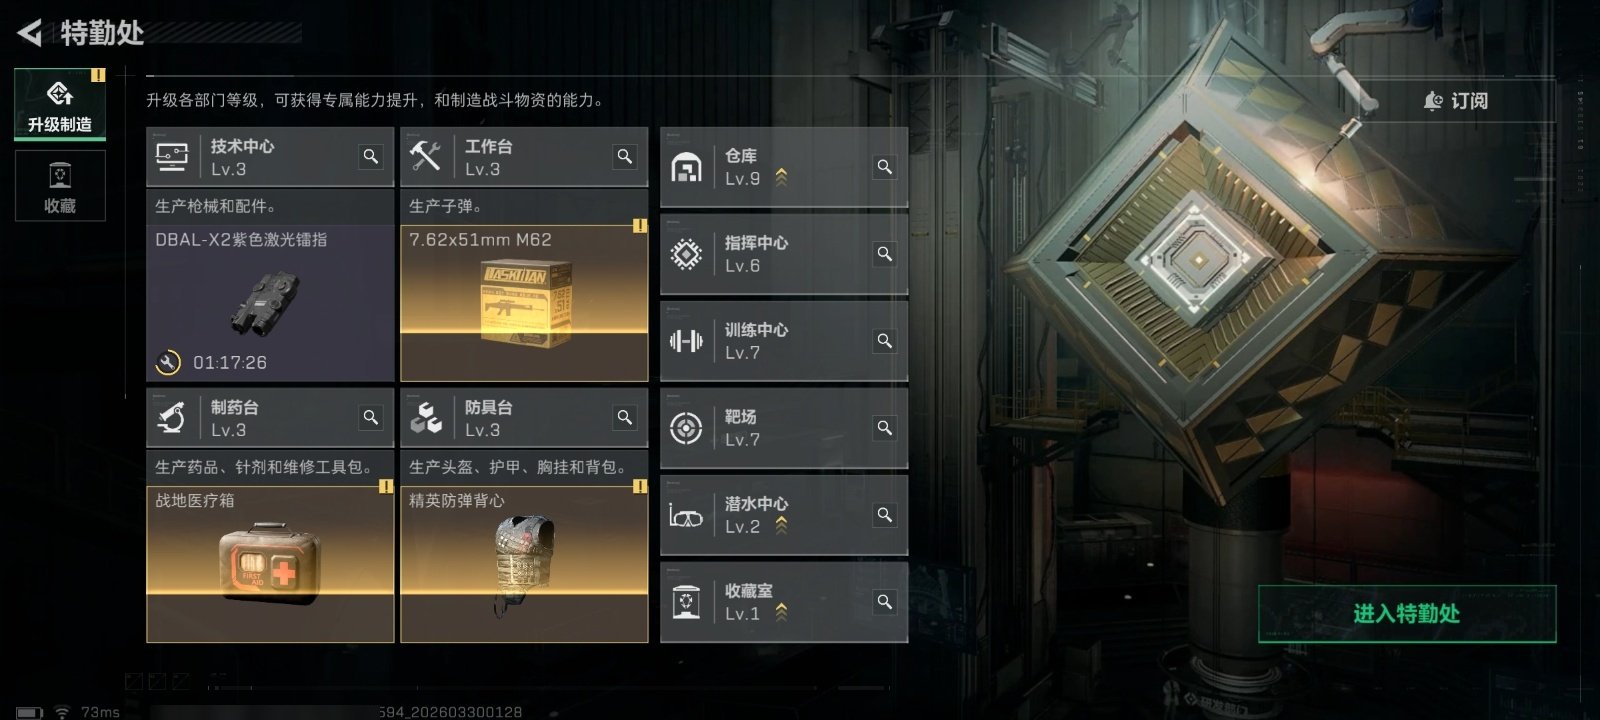Click the back arrow beside 特勤处

coord(30,33)
